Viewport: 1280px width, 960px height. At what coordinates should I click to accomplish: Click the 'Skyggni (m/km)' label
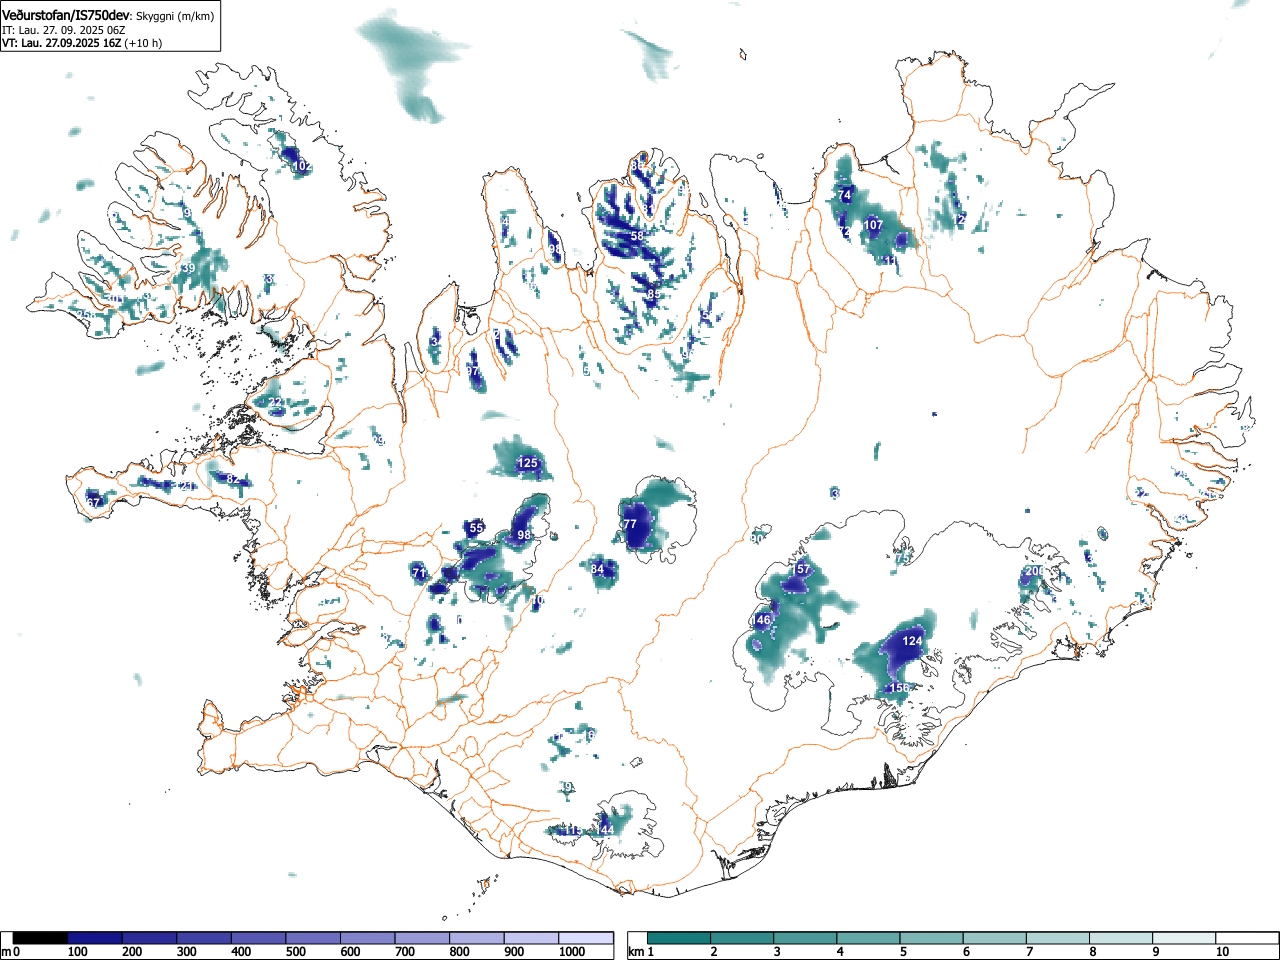[174, 16]
